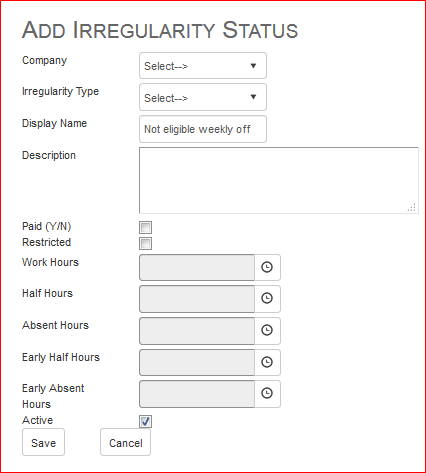Expand the Company dropdown

(x=203, y=66)
